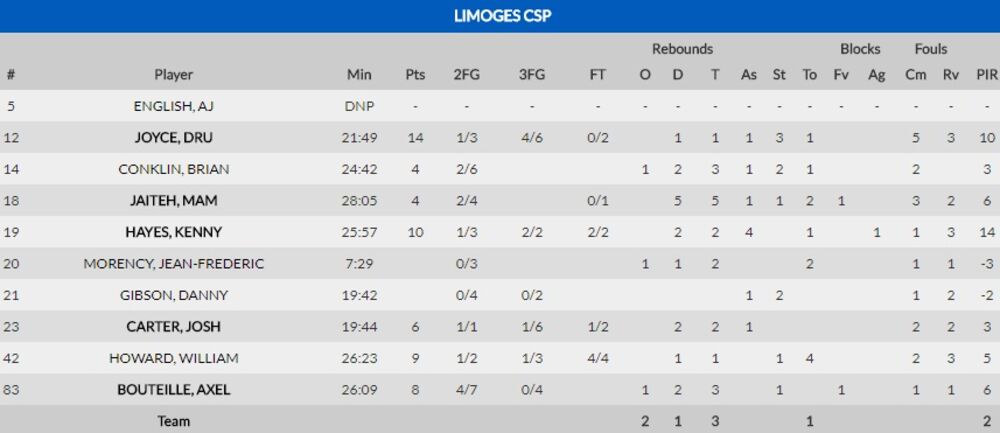Image resolution: width=1000 pixels, height=433 pixels.
Task: Click player name CONKLIN, BRIAN
Action: (173, 169)
